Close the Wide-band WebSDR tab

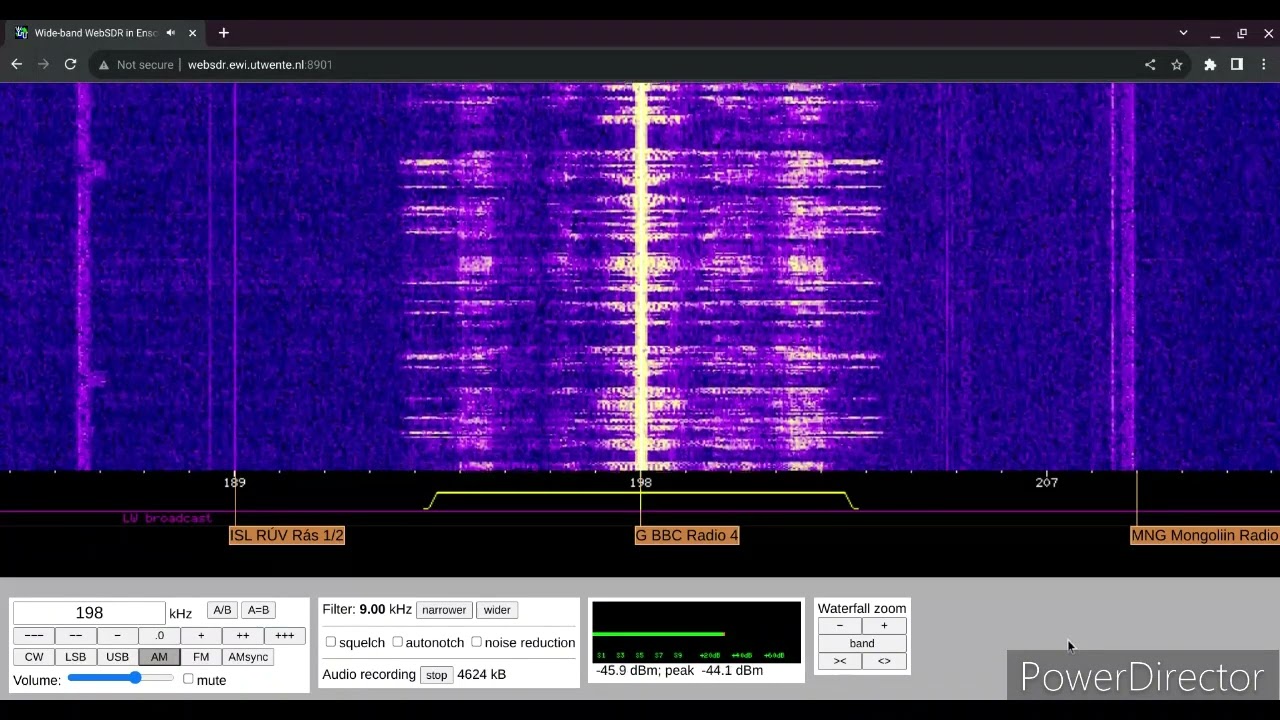coord(192,33)
